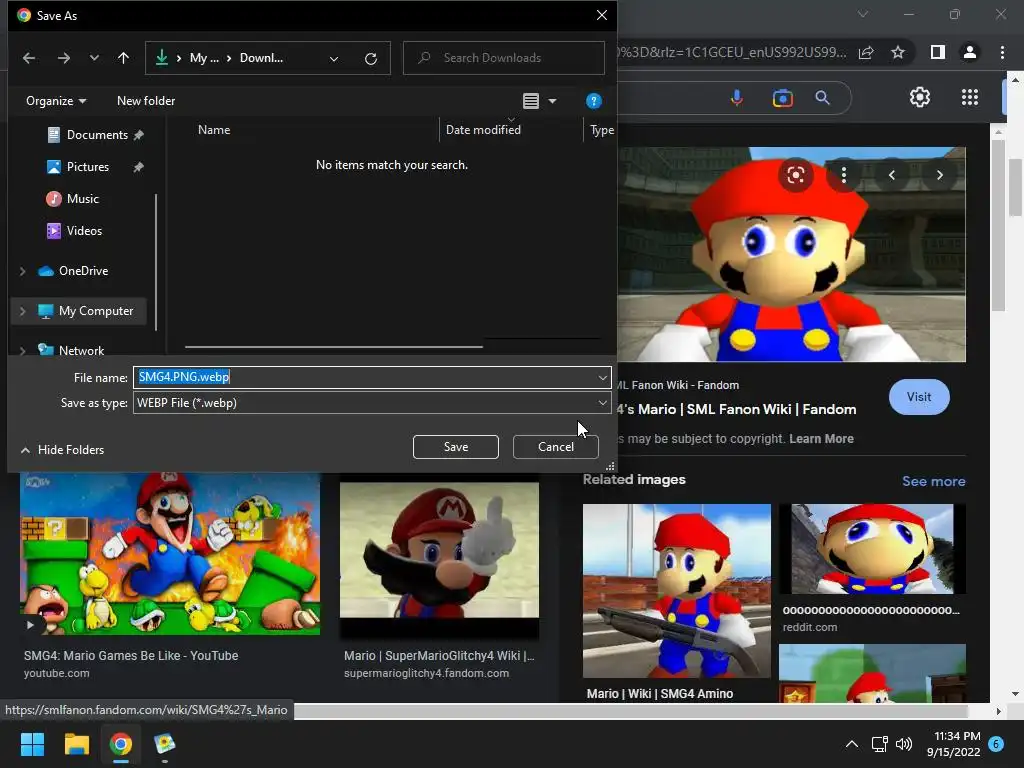Click the refresh button in Save As dialog
The height and width of the screenshot is (768, 1024).
tap(371, 58)
